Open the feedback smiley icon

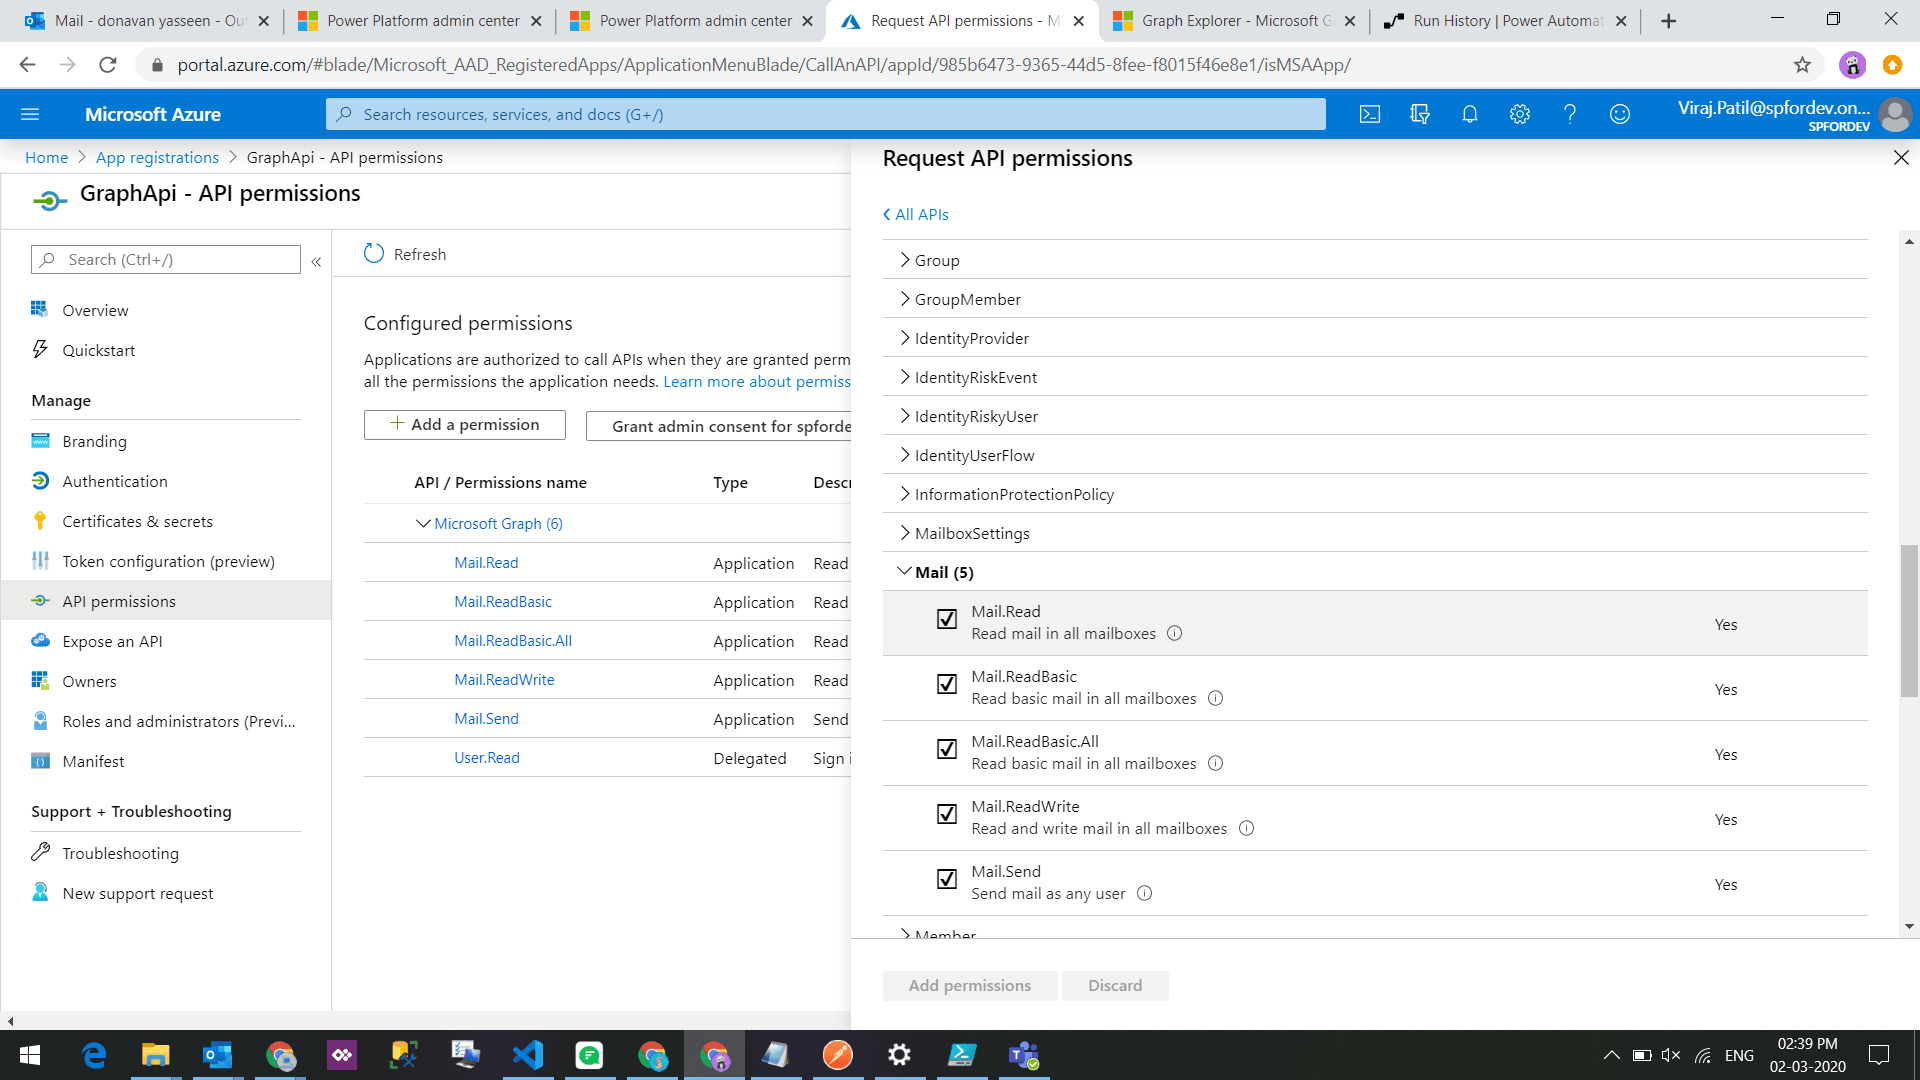coord(1619,114)
